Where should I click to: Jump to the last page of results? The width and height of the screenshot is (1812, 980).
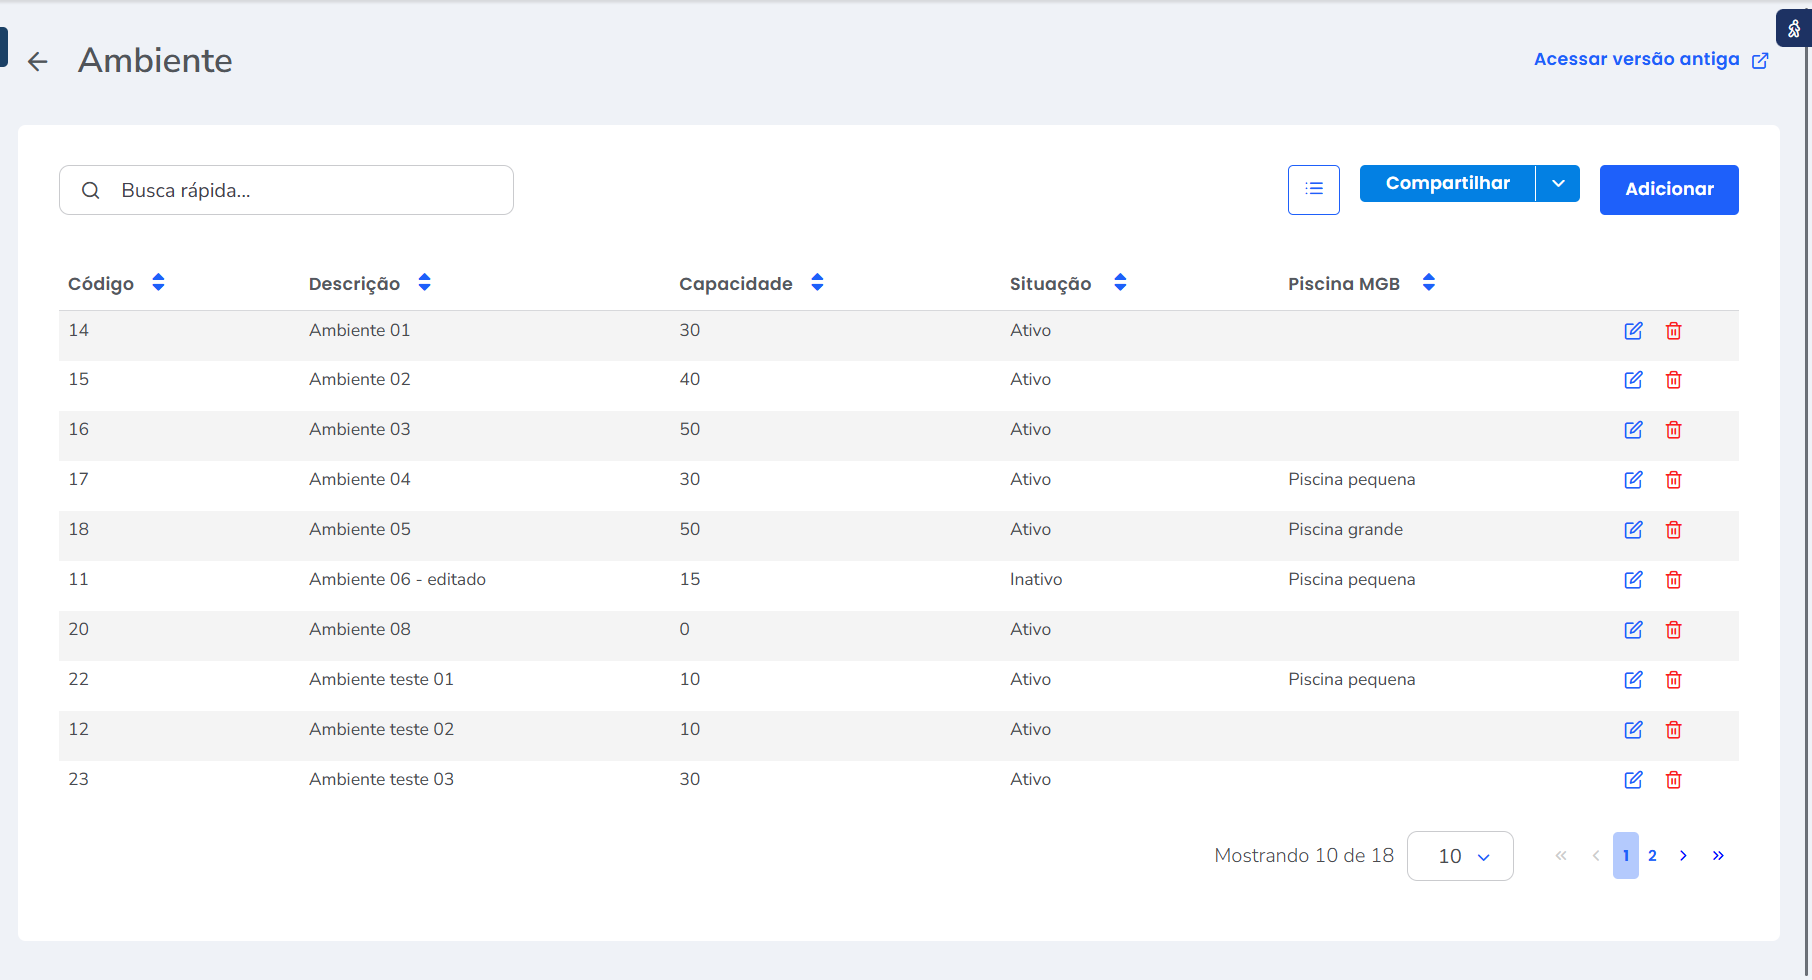1718,856
